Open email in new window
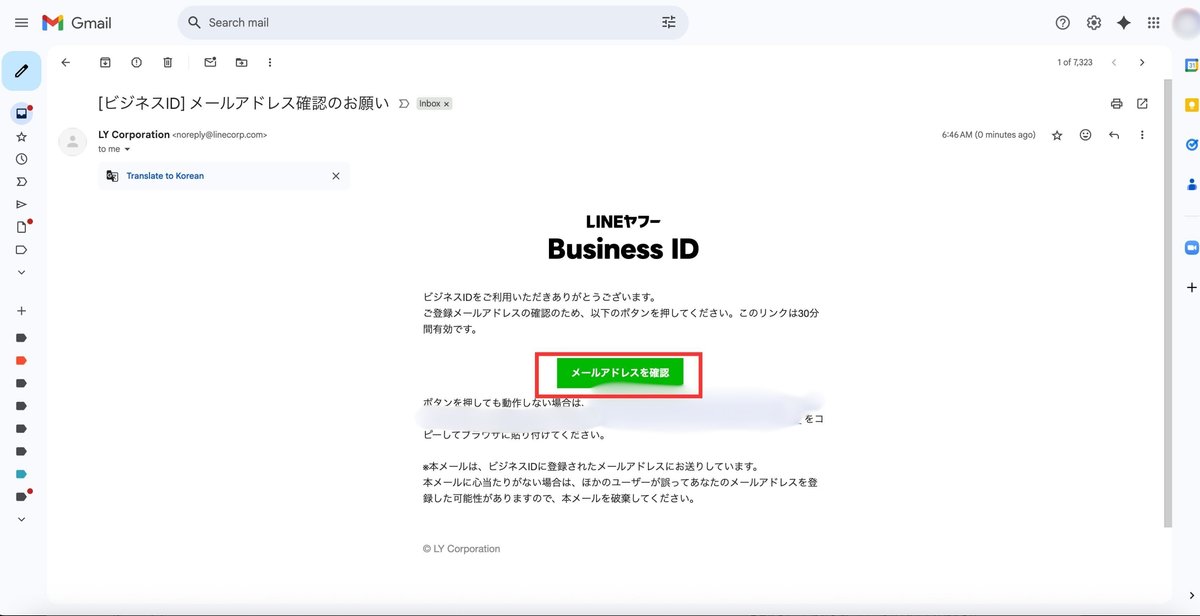 (1142, 103)
